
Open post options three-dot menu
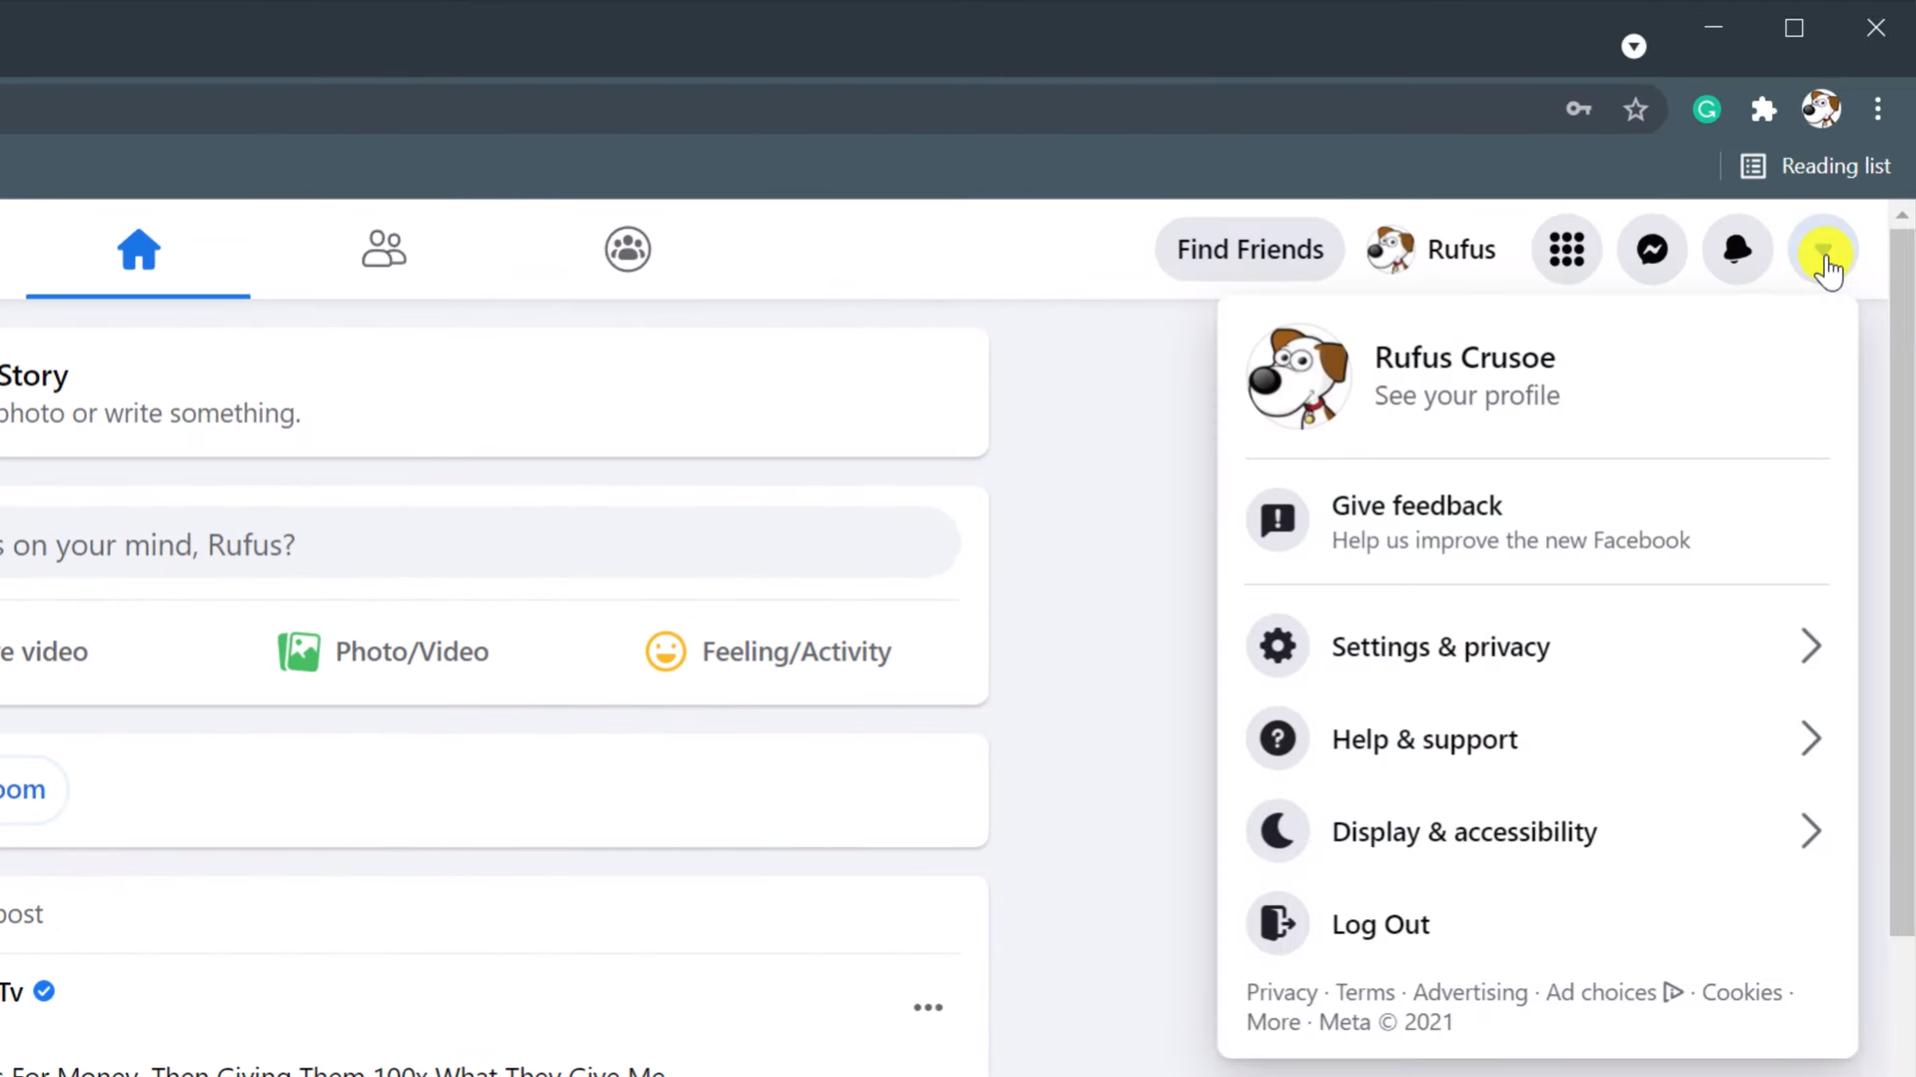coord(927,1007)
